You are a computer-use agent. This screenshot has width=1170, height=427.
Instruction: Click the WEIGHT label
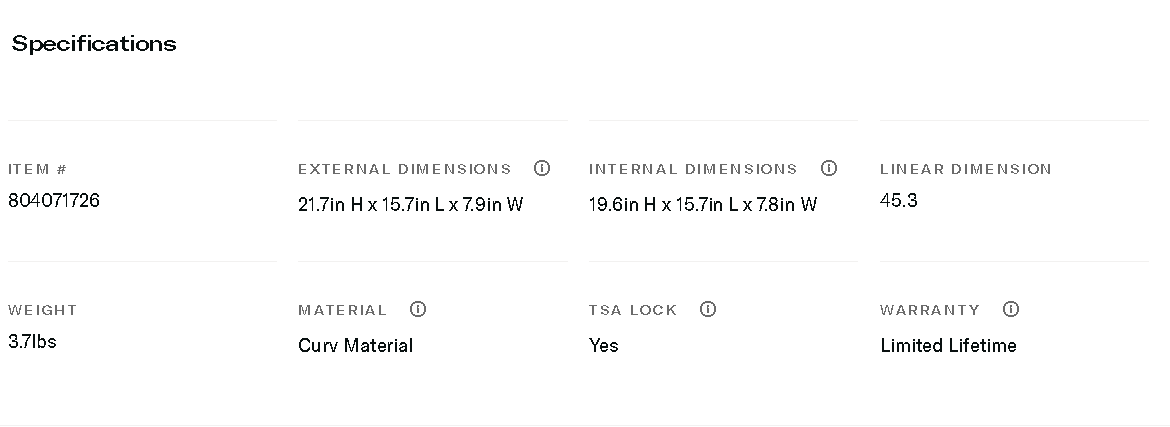coord(42,310)
